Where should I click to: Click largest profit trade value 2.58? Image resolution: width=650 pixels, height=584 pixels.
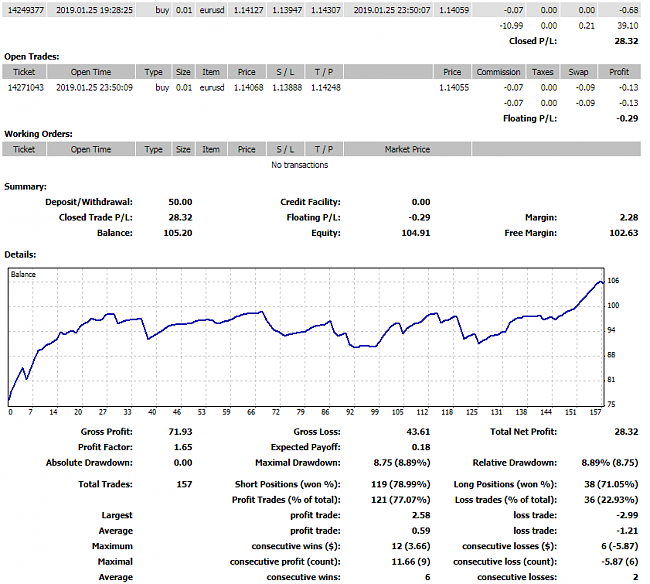pyautogui.click(x=421, y=515)
